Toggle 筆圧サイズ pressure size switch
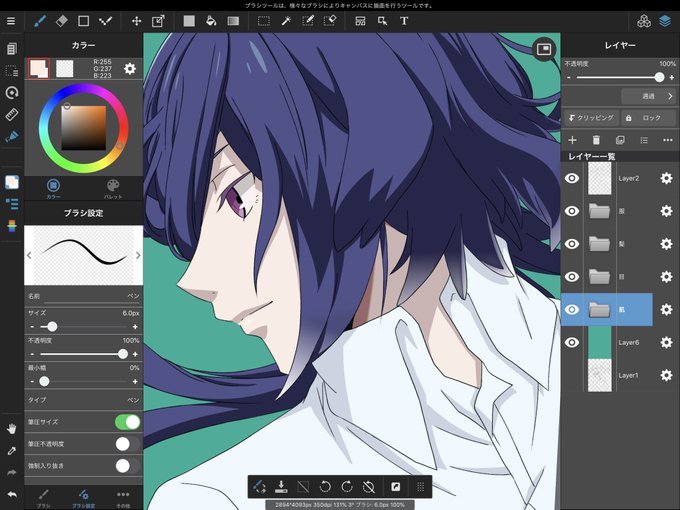The image size is (680, 510). [x=128, y=422]
